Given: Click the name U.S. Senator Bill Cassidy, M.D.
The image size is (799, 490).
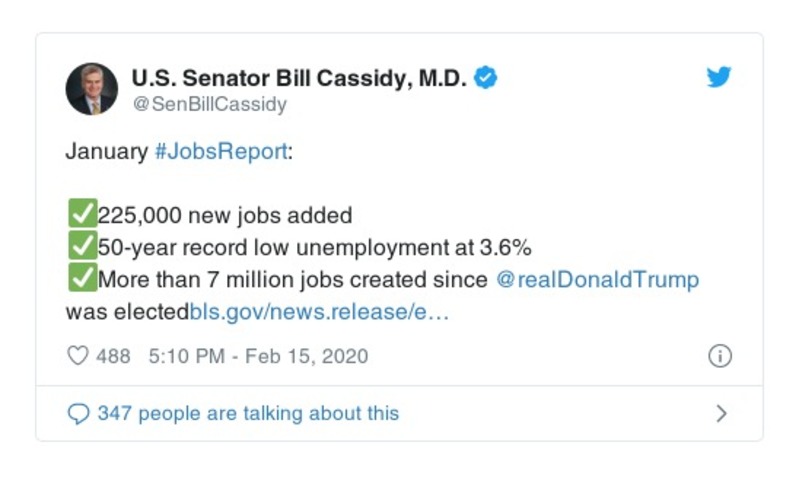Looking at the screenshot, I should pos(299,78).
